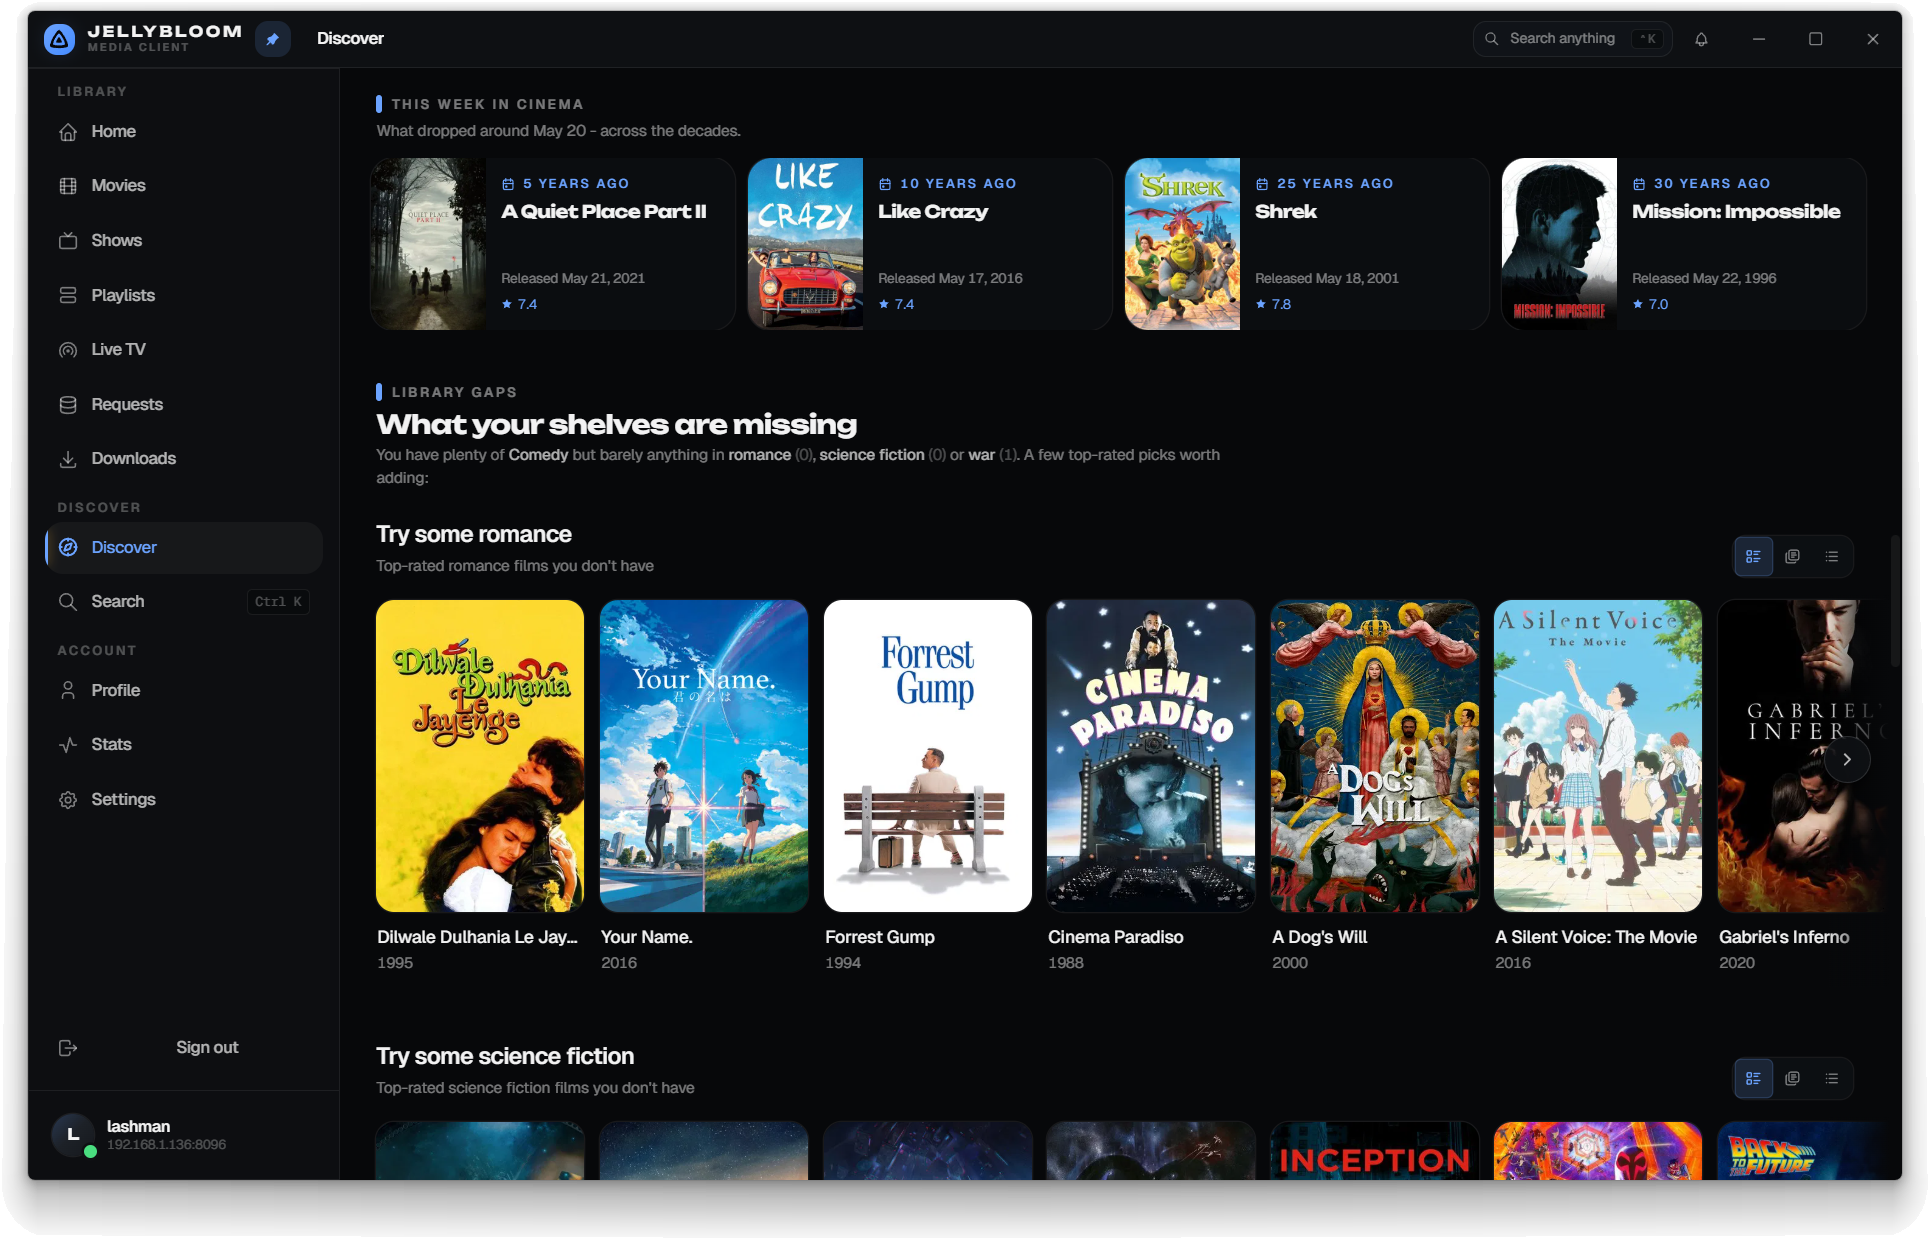Image resolution: width=1930 pixels, height=1240 pixels.
Task: Click the Home house icon
Action: [68, 131]
